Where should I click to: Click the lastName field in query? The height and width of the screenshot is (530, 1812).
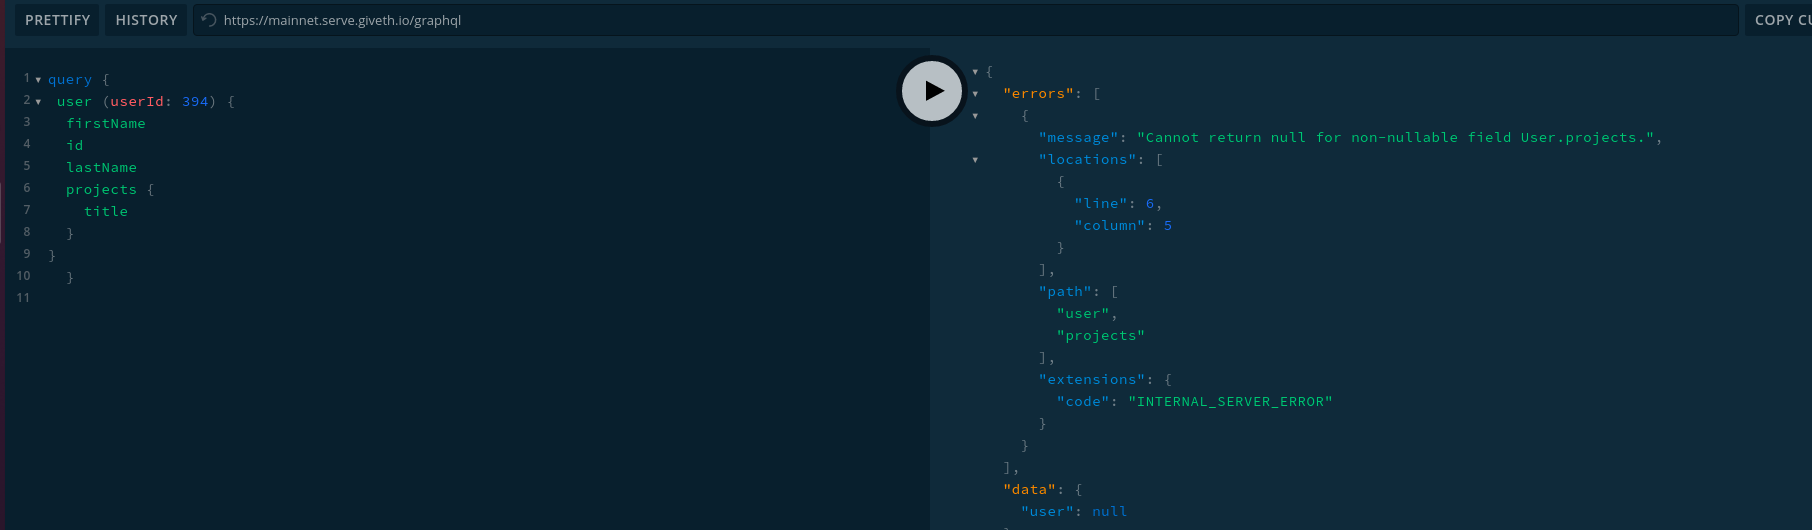(x=101, y=168)
